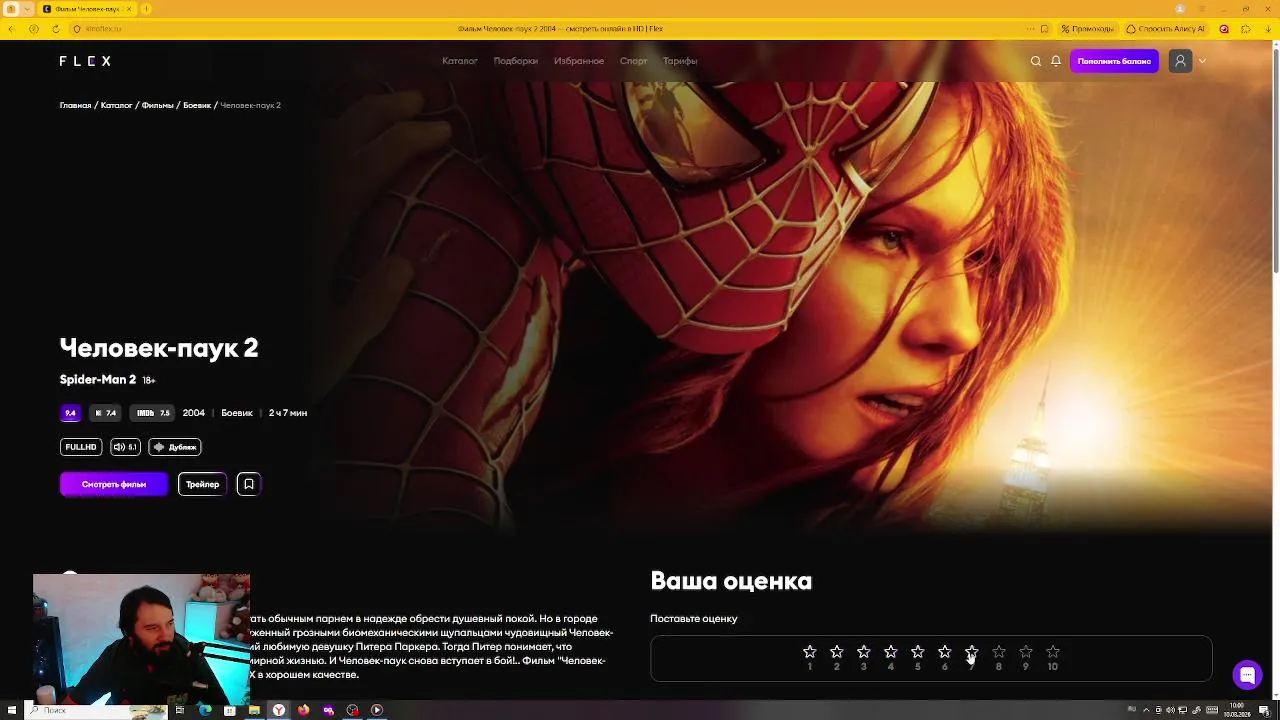Click the Windows taskbar search box

point(95,710)
